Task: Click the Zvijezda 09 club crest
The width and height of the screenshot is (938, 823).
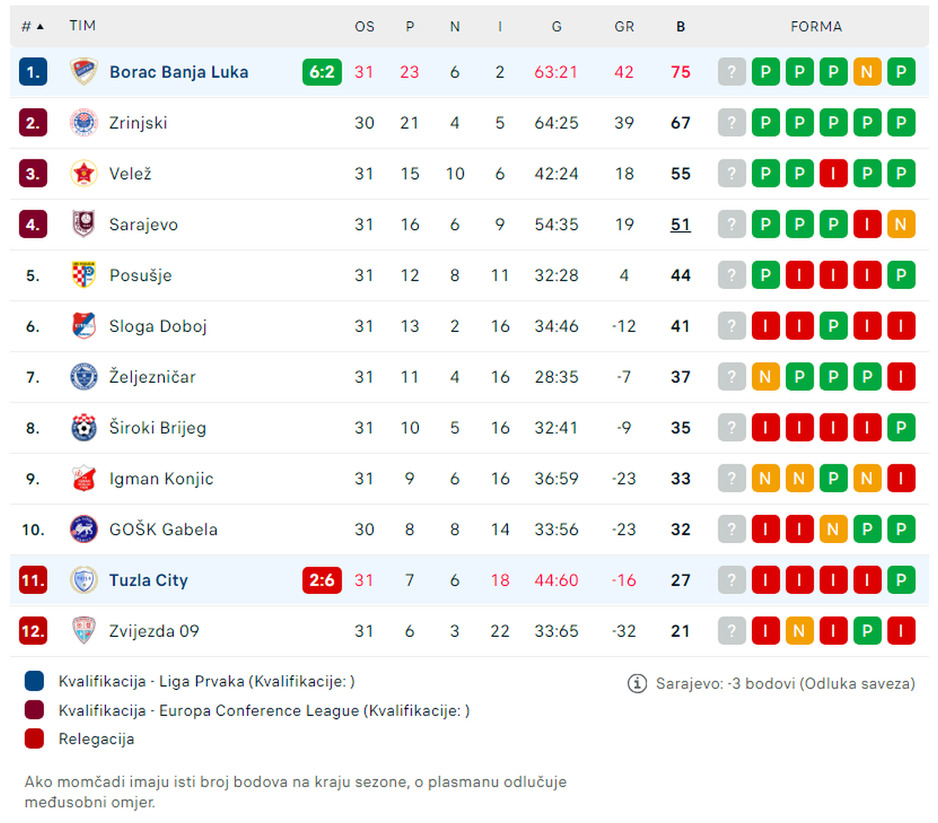Action: point(84,631)
